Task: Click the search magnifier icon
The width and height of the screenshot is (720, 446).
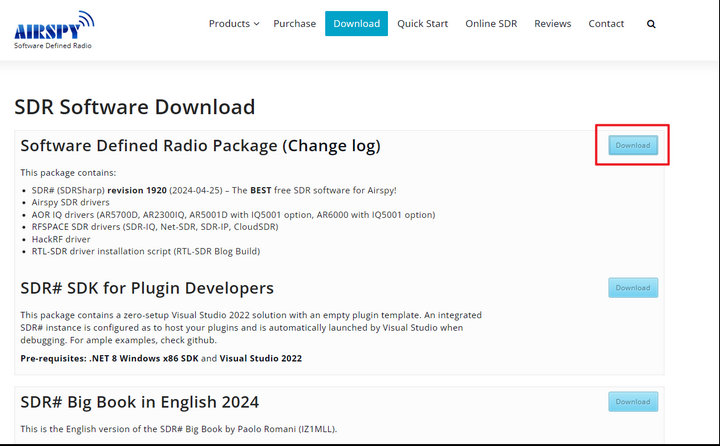Action: point(651,24)
